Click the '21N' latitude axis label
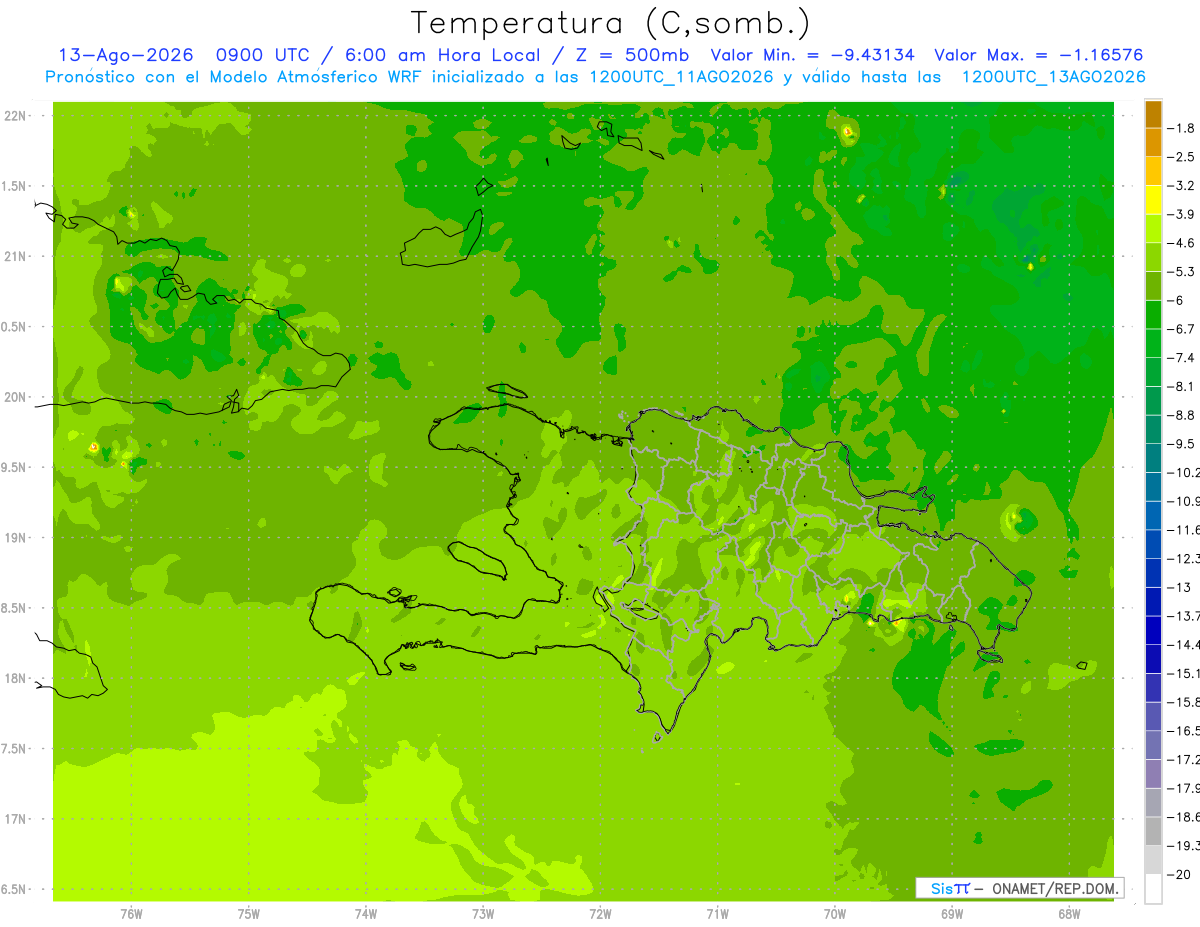Screen dimensions: 1200x927 pos(16,256)
